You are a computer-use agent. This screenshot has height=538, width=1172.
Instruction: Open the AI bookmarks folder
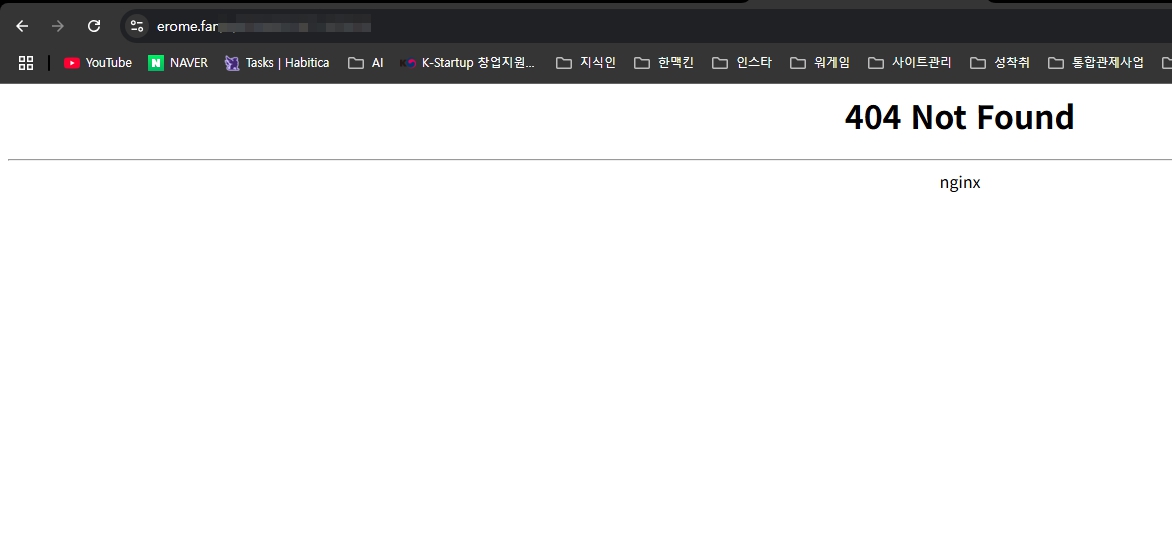point(366,63)
